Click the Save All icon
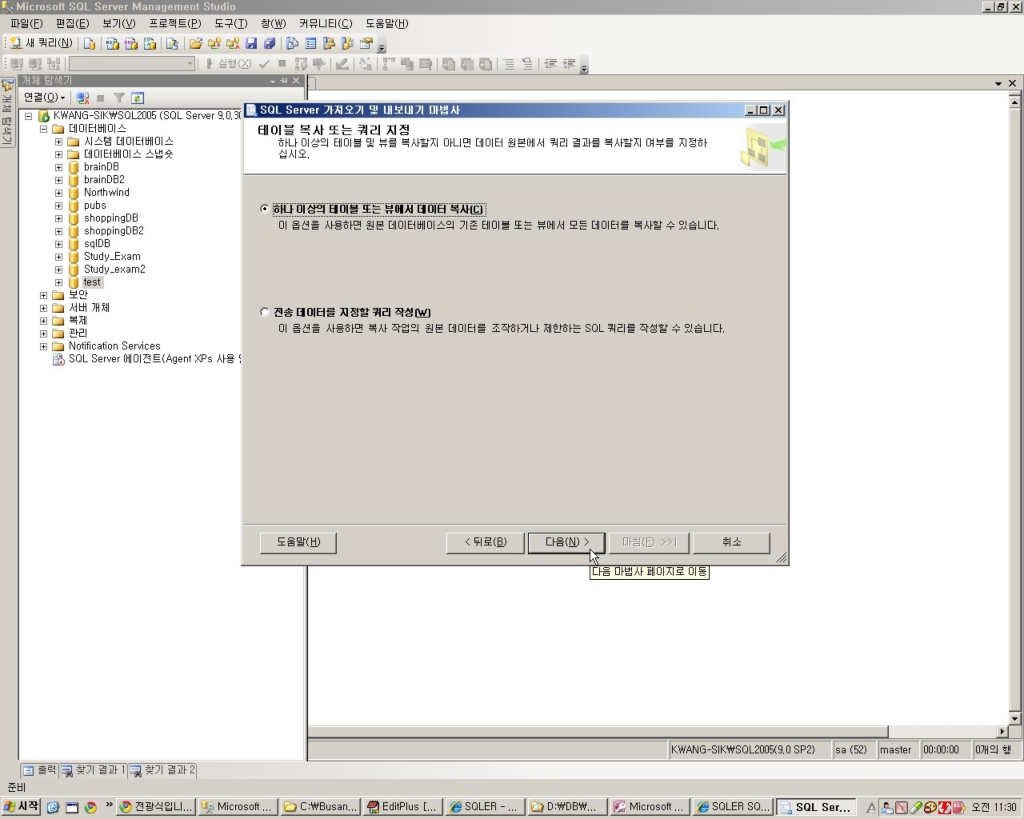Viewport: 1024px width, 819px height. 269,44
